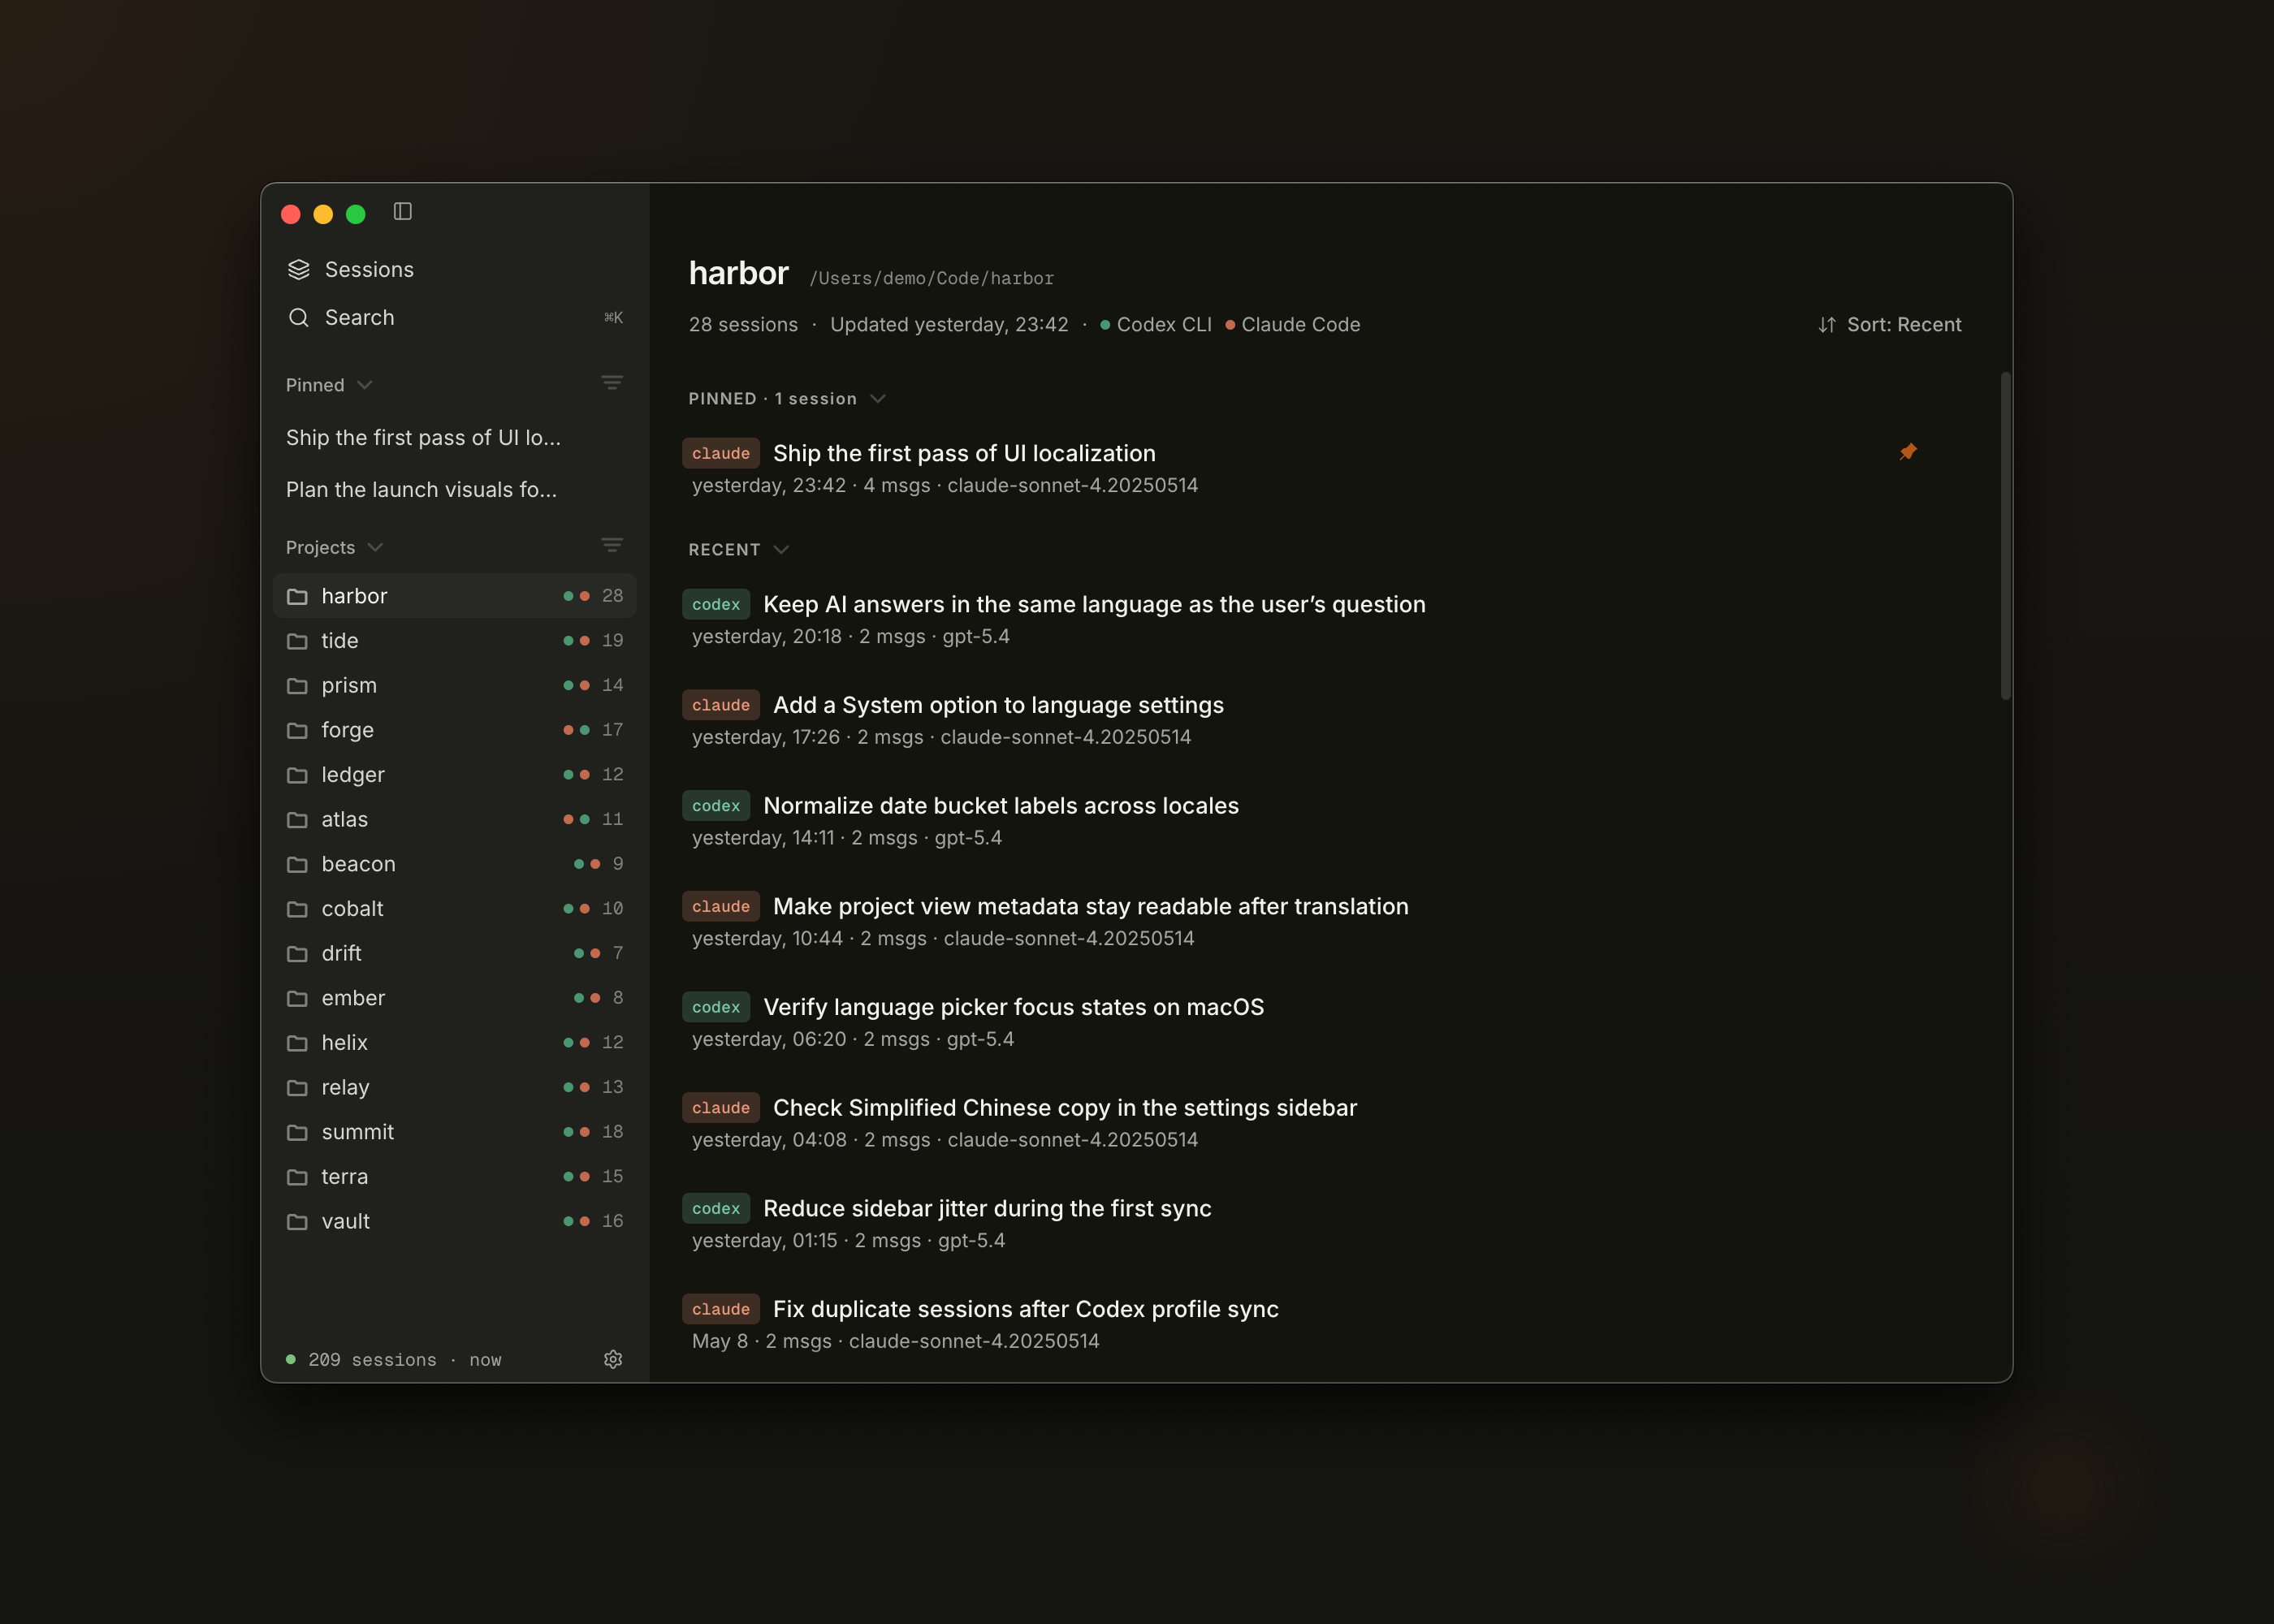Click claude badge on pinned UI localization session

pyautogui.click(x=721, y=453)
